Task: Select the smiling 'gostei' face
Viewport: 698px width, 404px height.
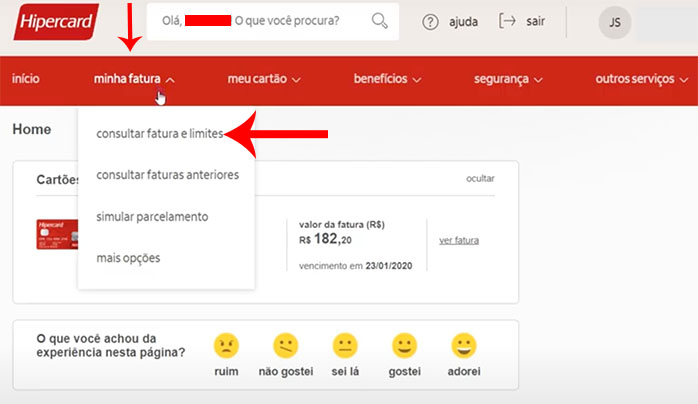Action: [x=404, y=345]
